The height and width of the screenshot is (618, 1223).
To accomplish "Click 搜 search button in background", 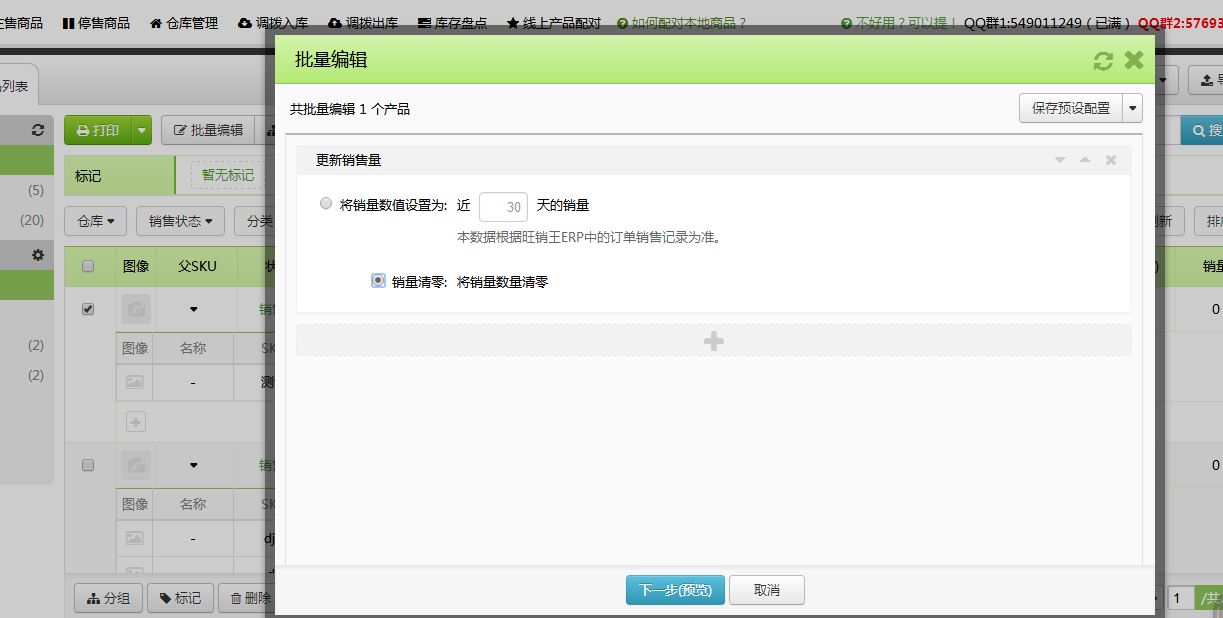I will (1202, 130).
